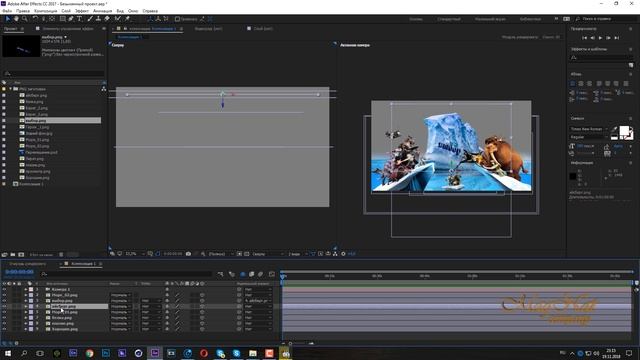Viewport: 640px width, 360px height.
Task: Click the white fill color swatch in Character panel
Action: coord(624,131)
